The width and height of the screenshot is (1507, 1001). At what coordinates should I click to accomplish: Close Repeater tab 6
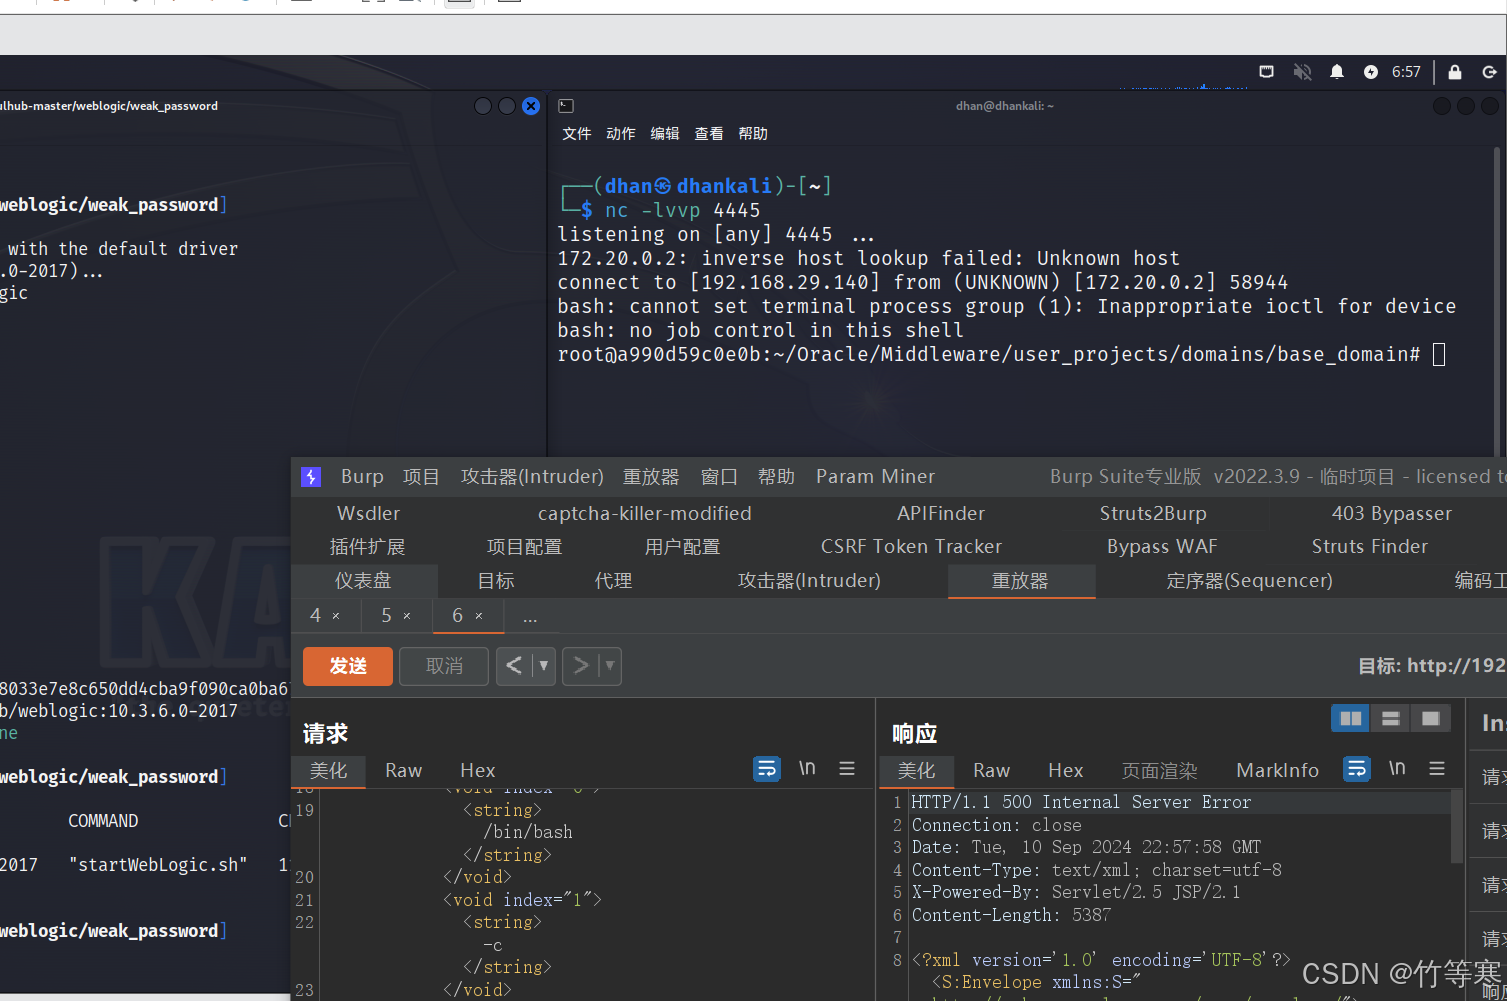[479, 616]
